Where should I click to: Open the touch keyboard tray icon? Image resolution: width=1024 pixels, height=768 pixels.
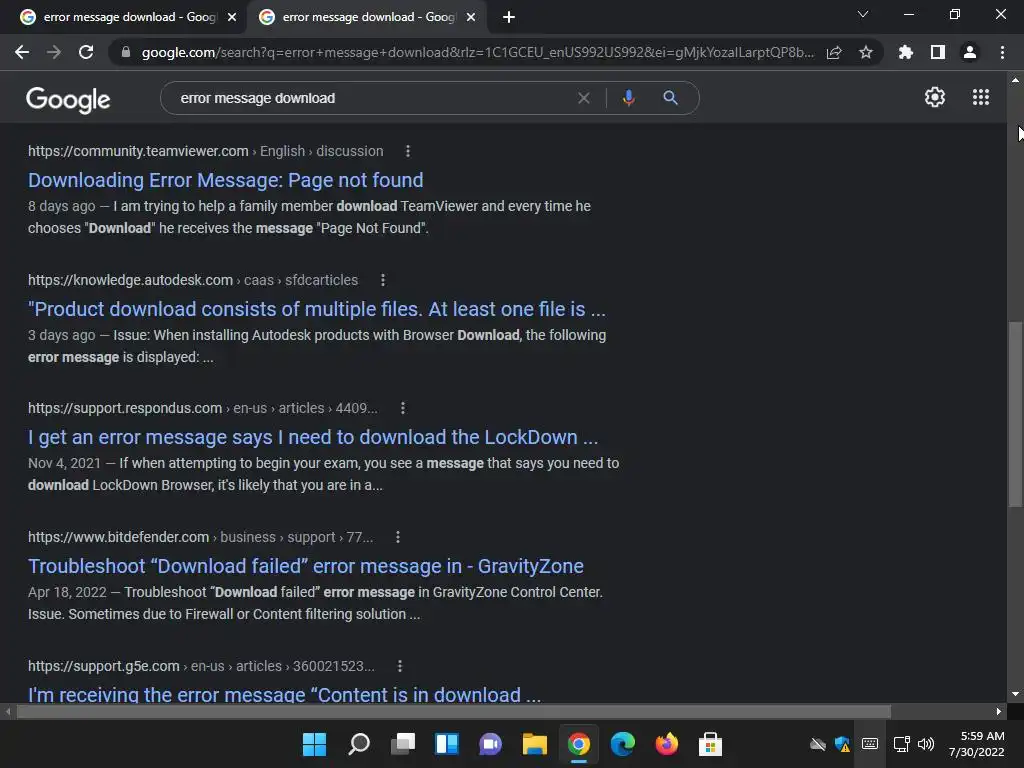point(870,744)
